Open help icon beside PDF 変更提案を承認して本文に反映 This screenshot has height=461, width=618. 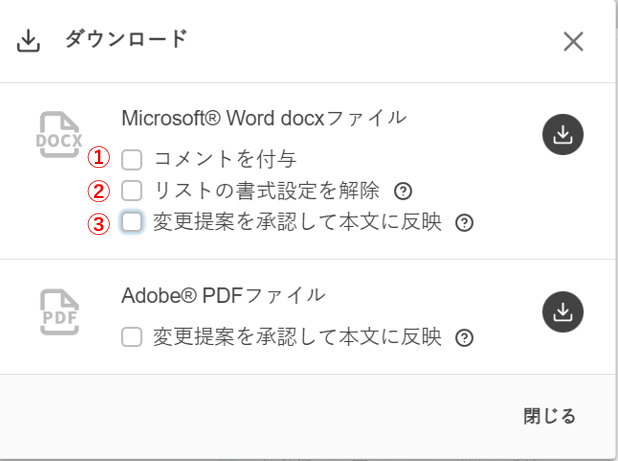coord(463,338)
